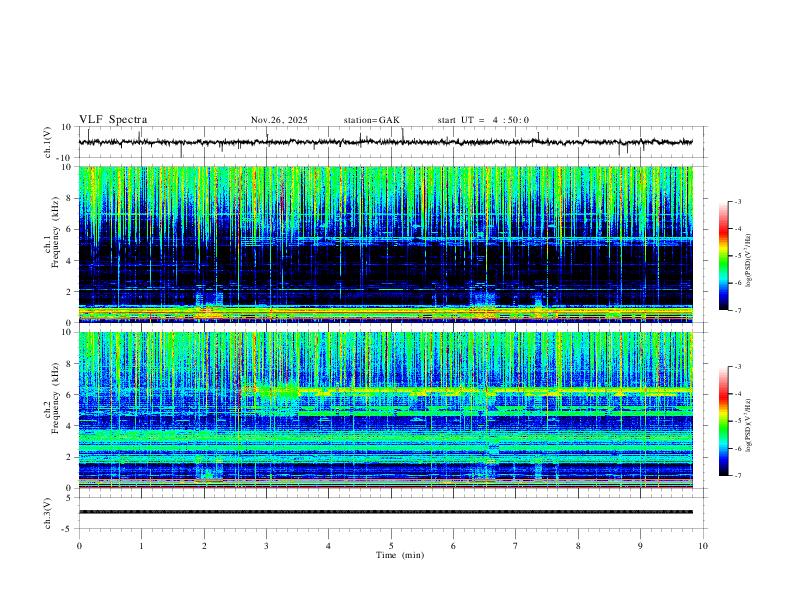Click the 'Time (min)' axis label

(400, 555)
